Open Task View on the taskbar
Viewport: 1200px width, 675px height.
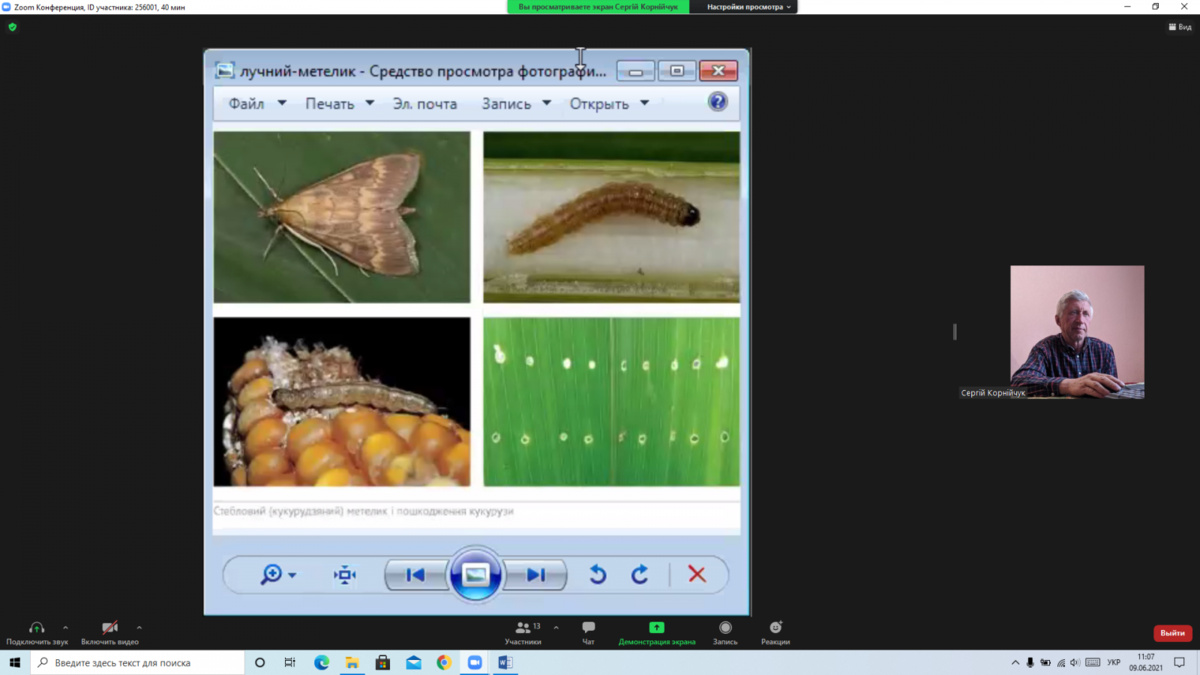click(x=290, y=662)
